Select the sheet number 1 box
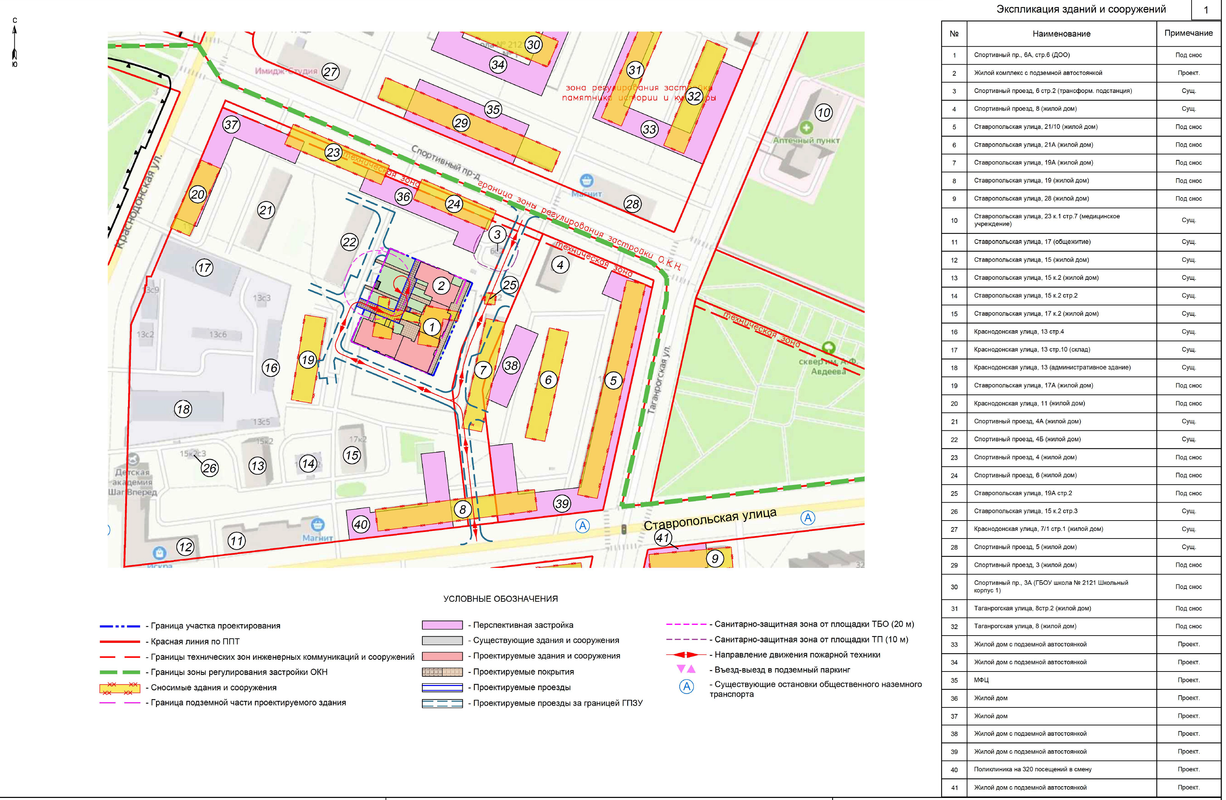This screenshot has height=800, width=1226. (x=1205, y=9)
